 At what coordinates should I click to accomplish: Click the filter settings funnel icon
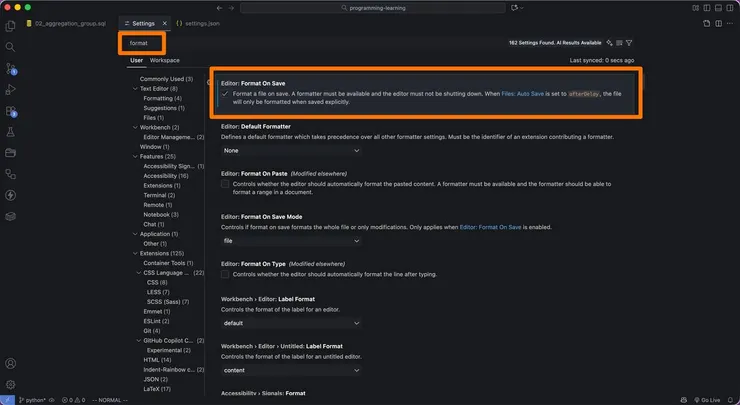[x=629, y=43]
